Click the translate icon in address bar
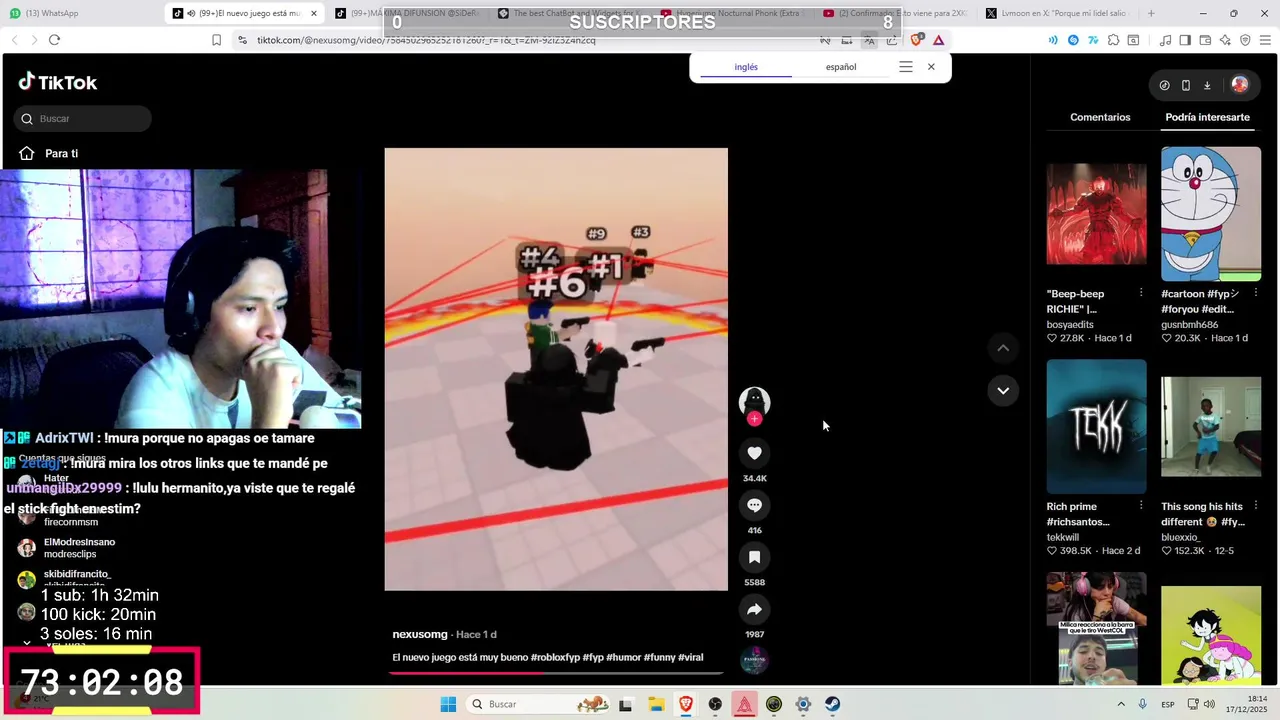This screenshot has height=720, width=1280. (869, 40)
